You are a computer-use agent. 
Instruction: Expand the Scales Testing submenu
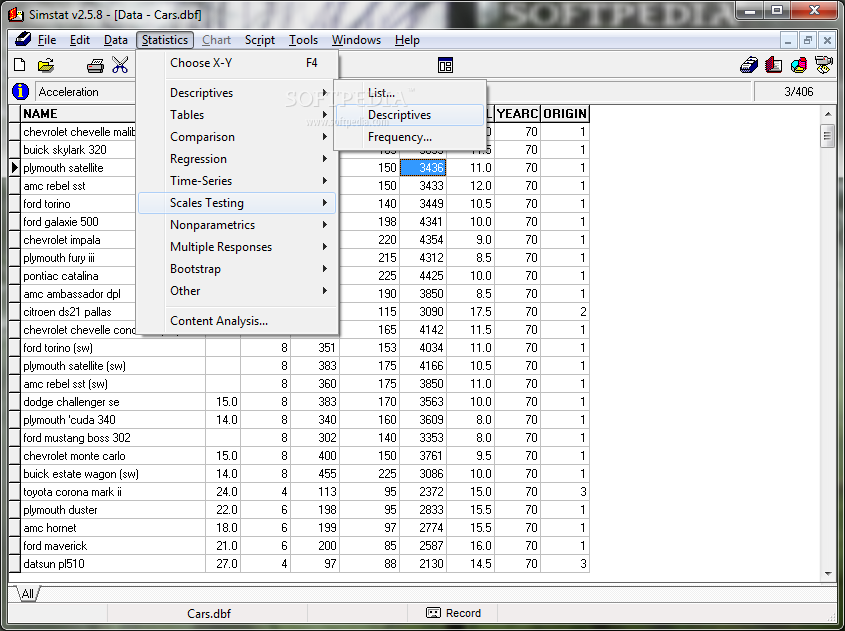click(237, 203)
